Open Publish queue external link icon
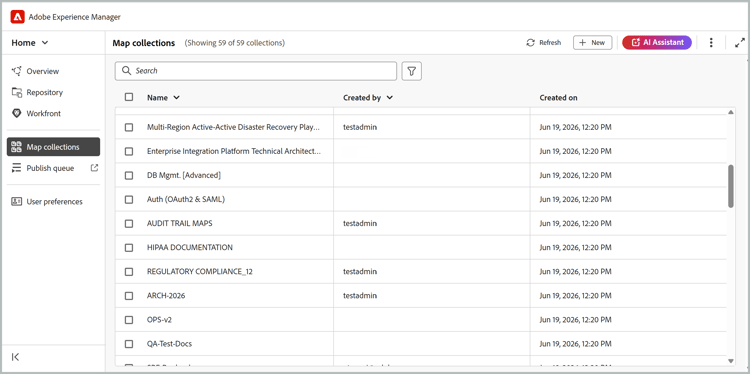The width and height of the screenshot is (750, 374). coord(95,167)
